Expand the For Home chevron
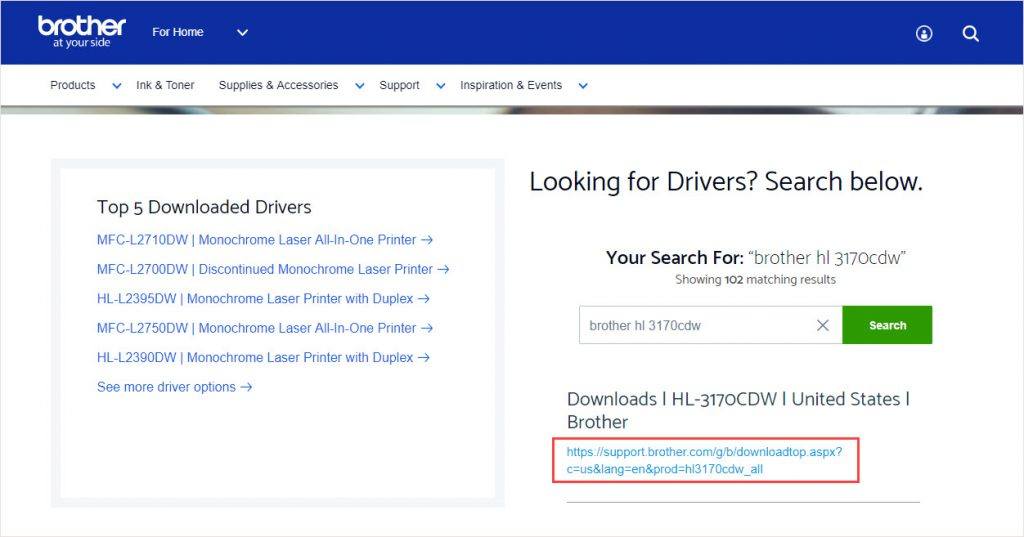Viewport: 1024px width, 537px height. coord(242,32)
